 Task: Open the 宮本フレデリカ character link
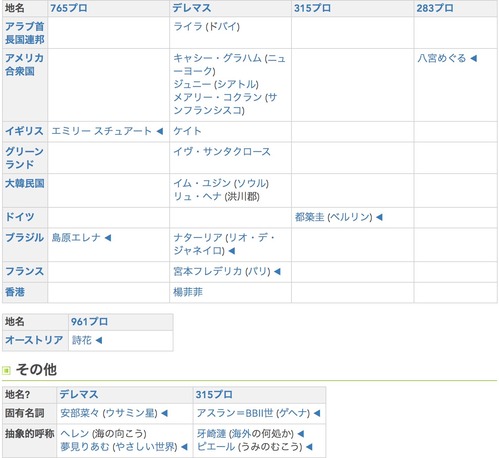click(x=208, y=272)
